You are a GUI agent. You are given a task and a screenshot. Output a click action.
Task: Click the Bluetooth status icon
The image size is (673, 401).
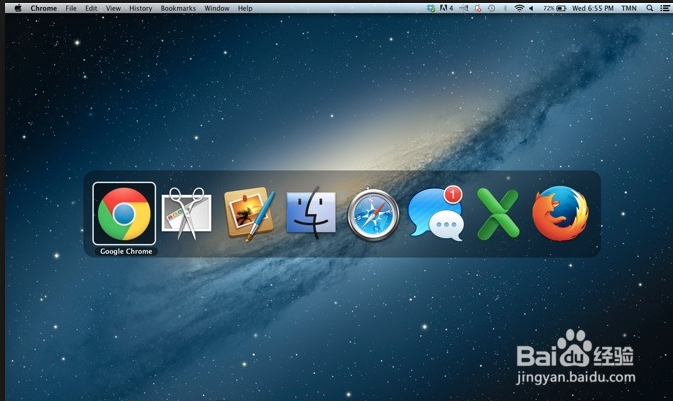pyautogui.click(x=505, y=8)
